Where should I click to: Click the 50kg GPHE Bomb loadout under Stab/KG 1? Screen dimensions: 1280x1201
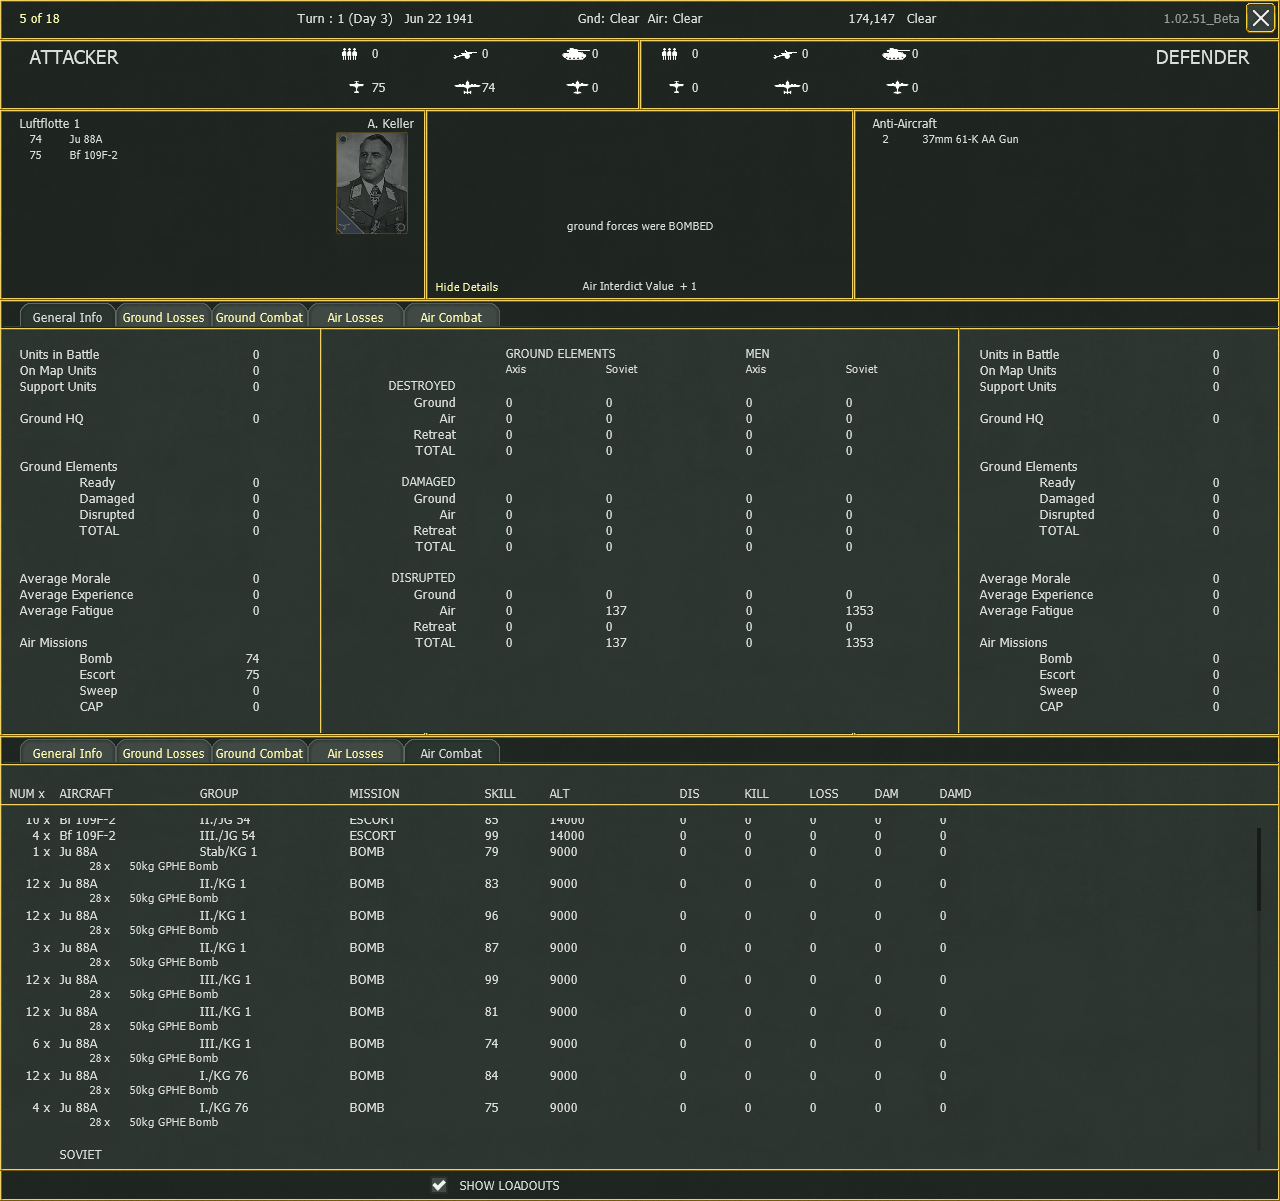(173, 867)
